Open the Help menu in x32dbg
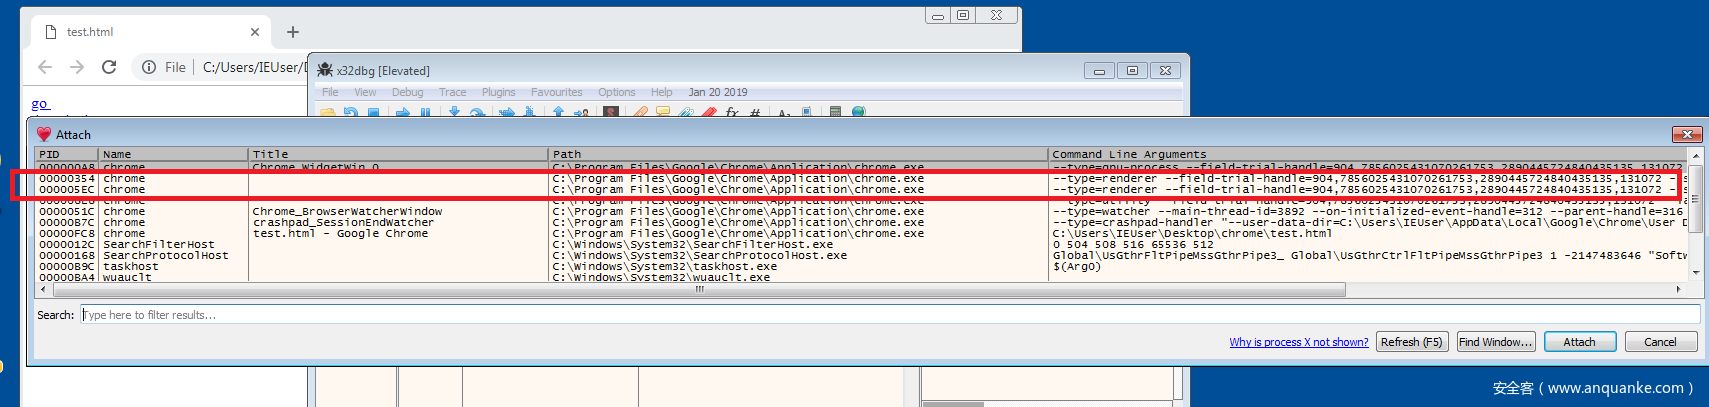1709x407 pixels. click(x=661, y=92)
